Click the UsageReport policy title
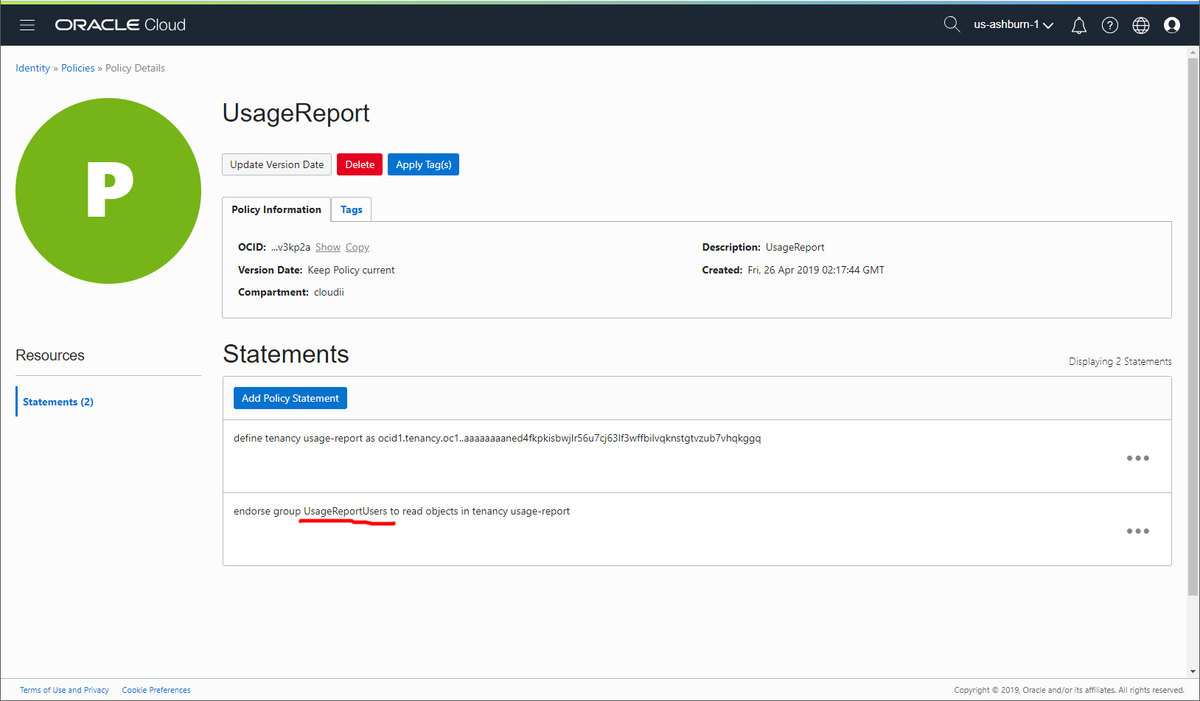Image resolution: width=1200 pixels, height=701 pixels. [x=296, y=113]
